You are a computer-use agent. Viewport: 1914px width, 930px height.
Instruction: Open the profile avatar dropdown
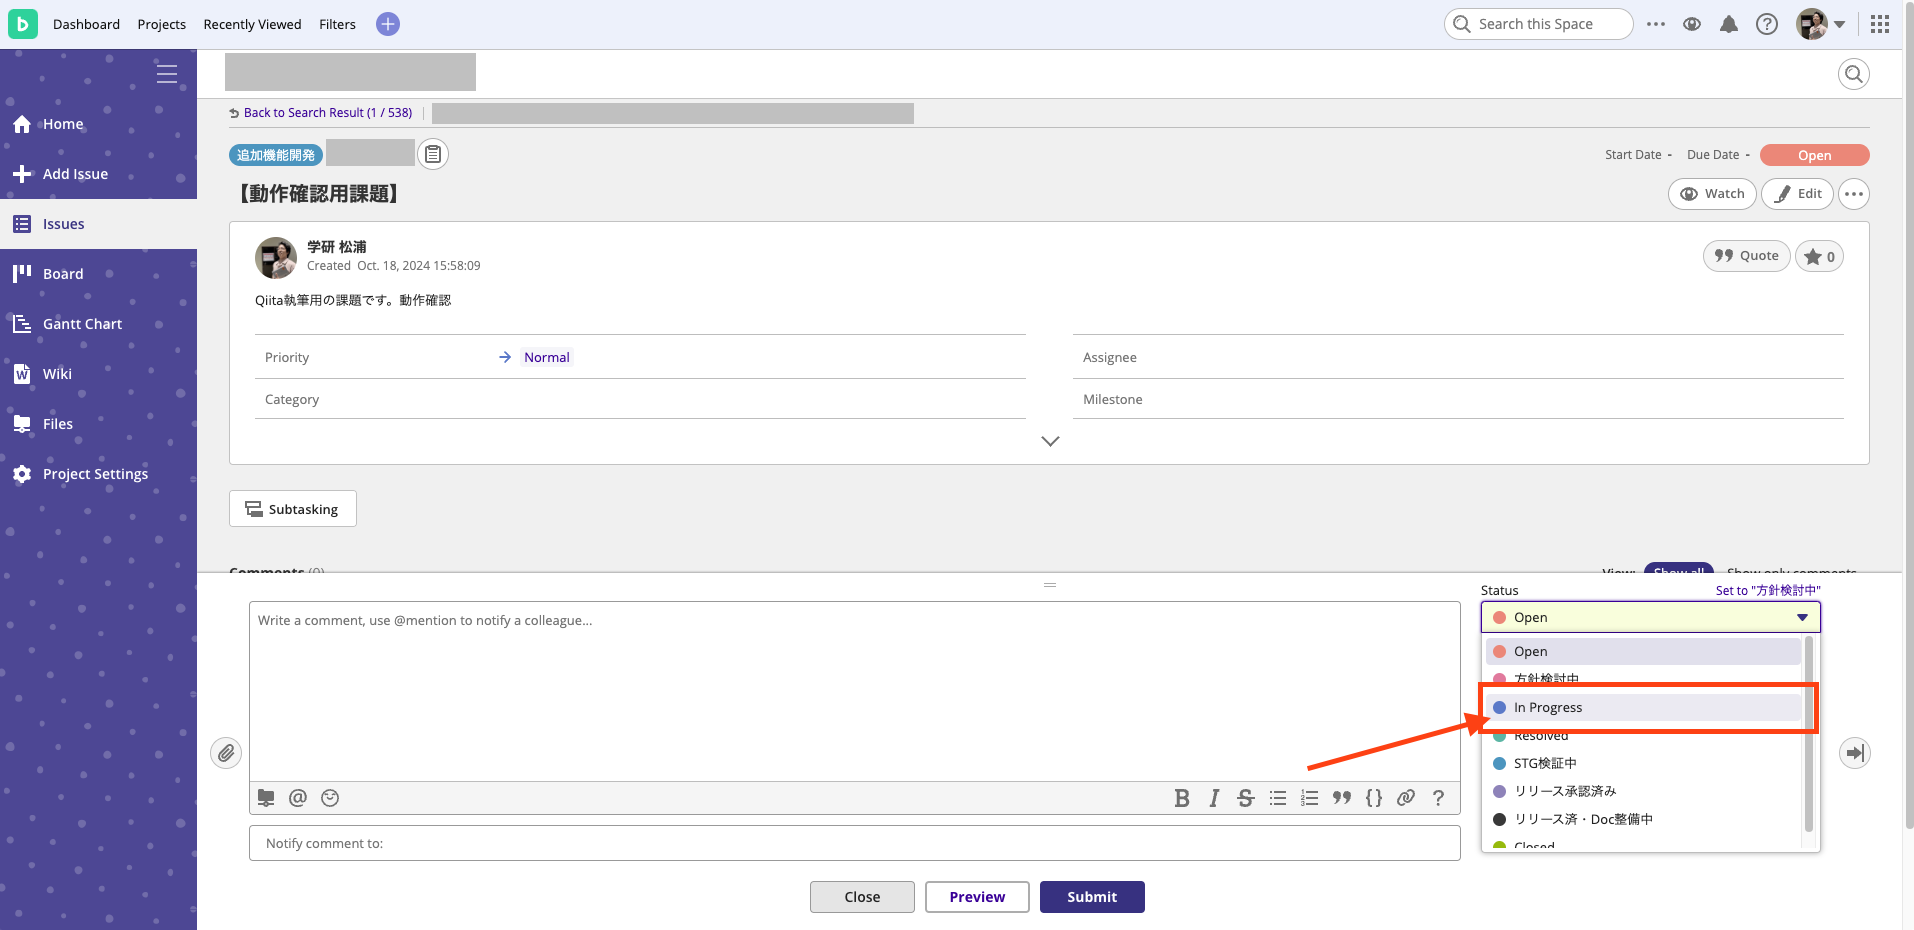(1817, 24)
